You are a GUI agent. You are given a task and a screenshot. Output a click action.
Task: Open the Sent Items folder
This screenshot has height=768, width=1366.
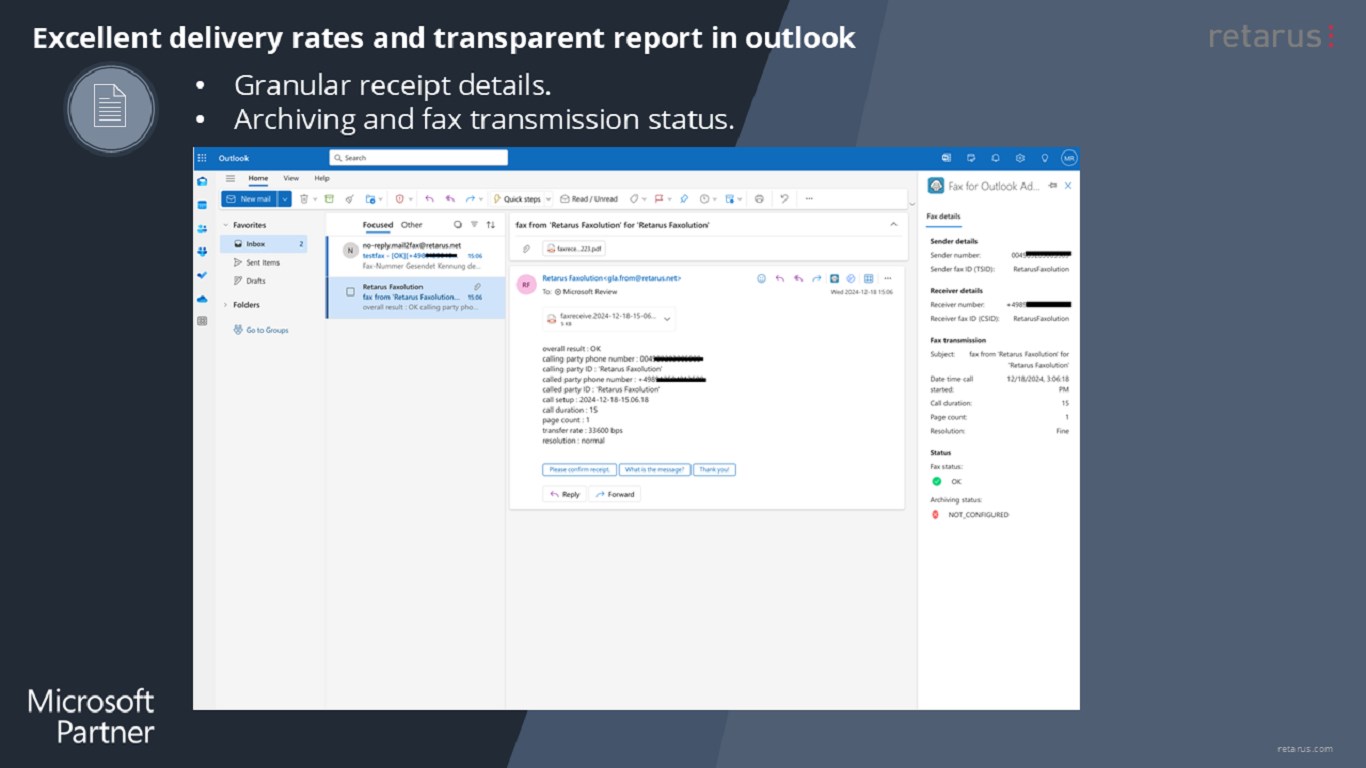tap(264, 263)
